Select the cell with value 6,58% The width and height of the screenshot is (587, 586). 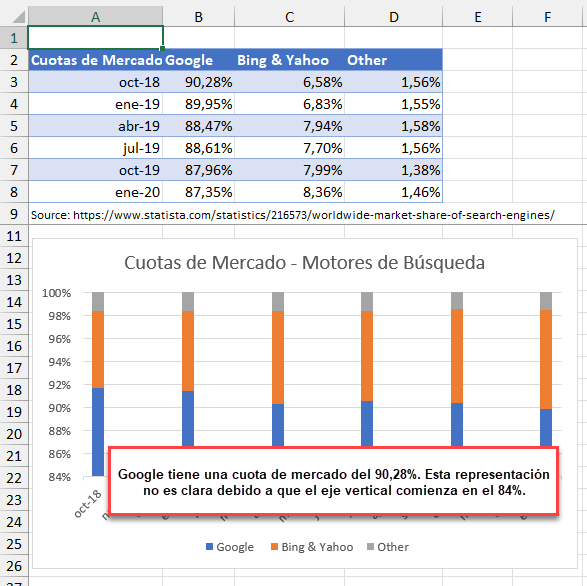coord(289,82)
